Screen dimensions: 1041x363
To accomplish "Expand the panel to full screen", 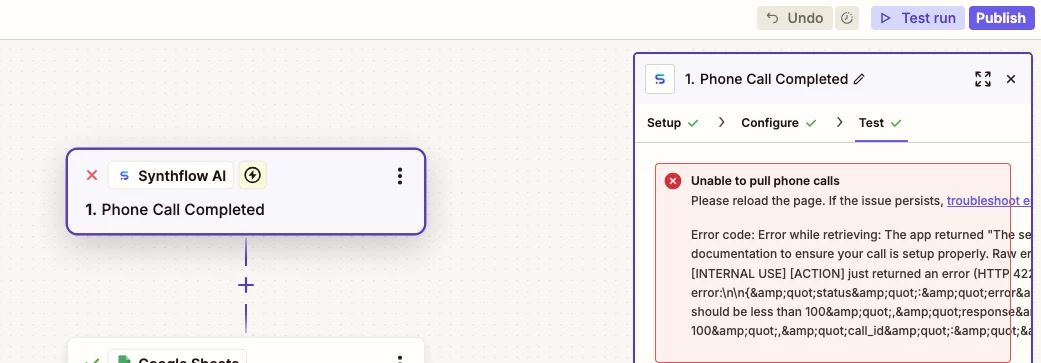I will click(983, 79).
